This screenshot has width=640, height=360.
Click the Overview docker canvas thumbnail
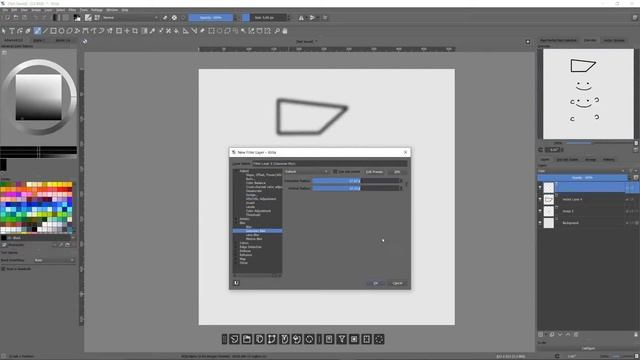588,94
